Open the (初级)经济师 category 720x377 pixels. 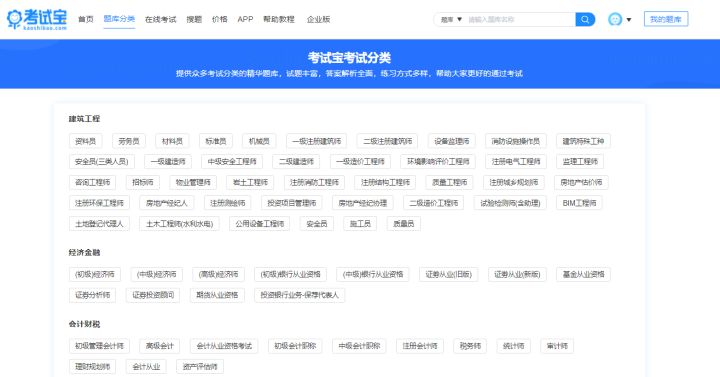coord(95,274)
